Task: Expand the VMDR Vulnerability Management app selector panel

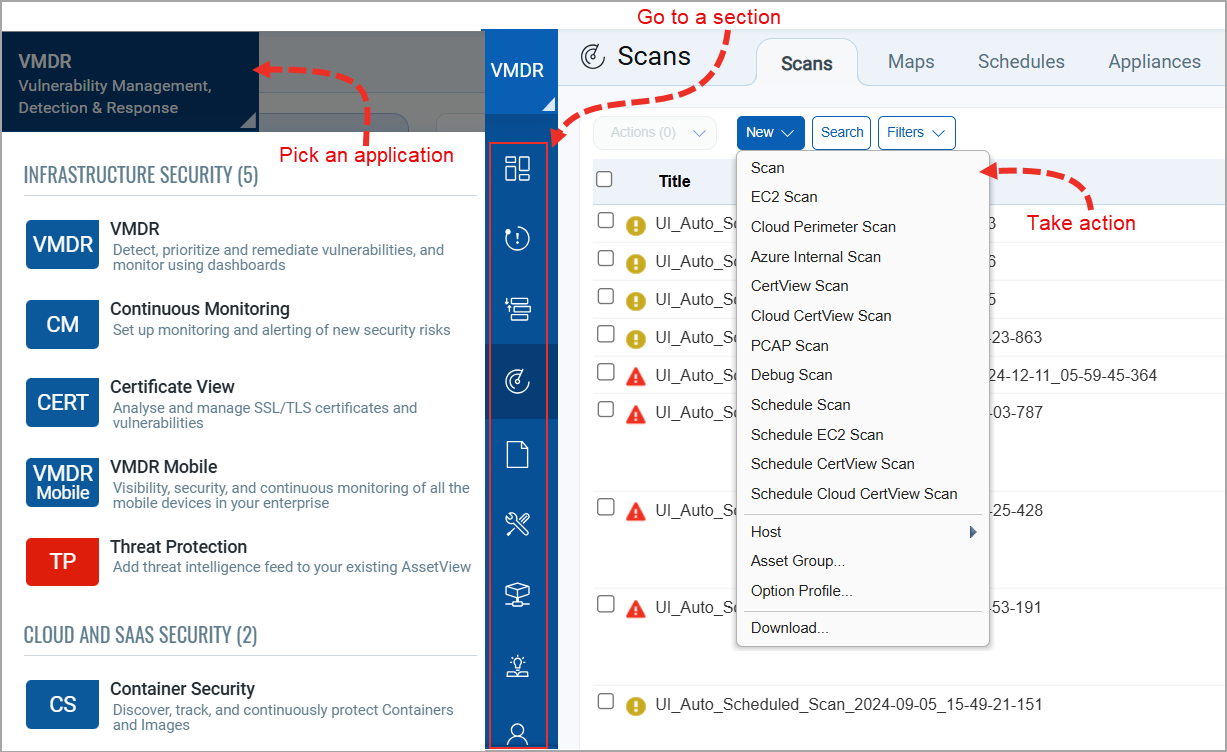Action: [x=130, y=82]
